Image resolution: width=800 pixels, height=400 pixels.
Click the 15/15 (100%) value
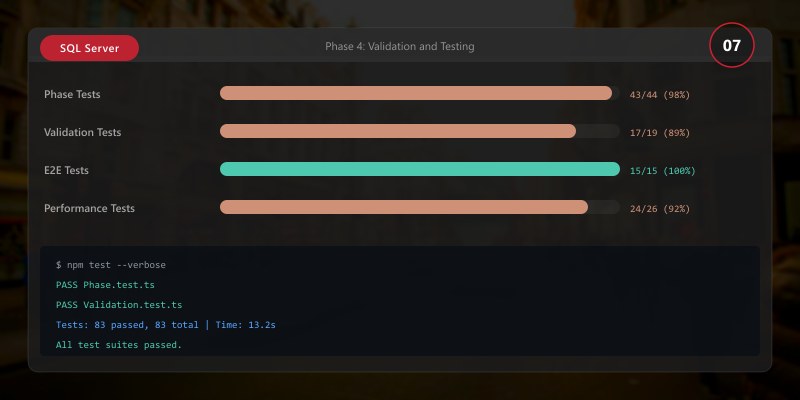(662, 171)
